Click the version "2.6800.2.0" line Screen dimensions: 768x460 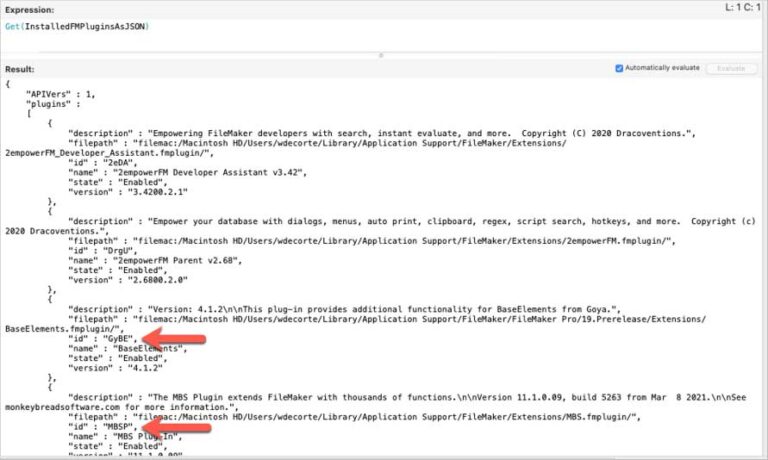click(128, 280)
